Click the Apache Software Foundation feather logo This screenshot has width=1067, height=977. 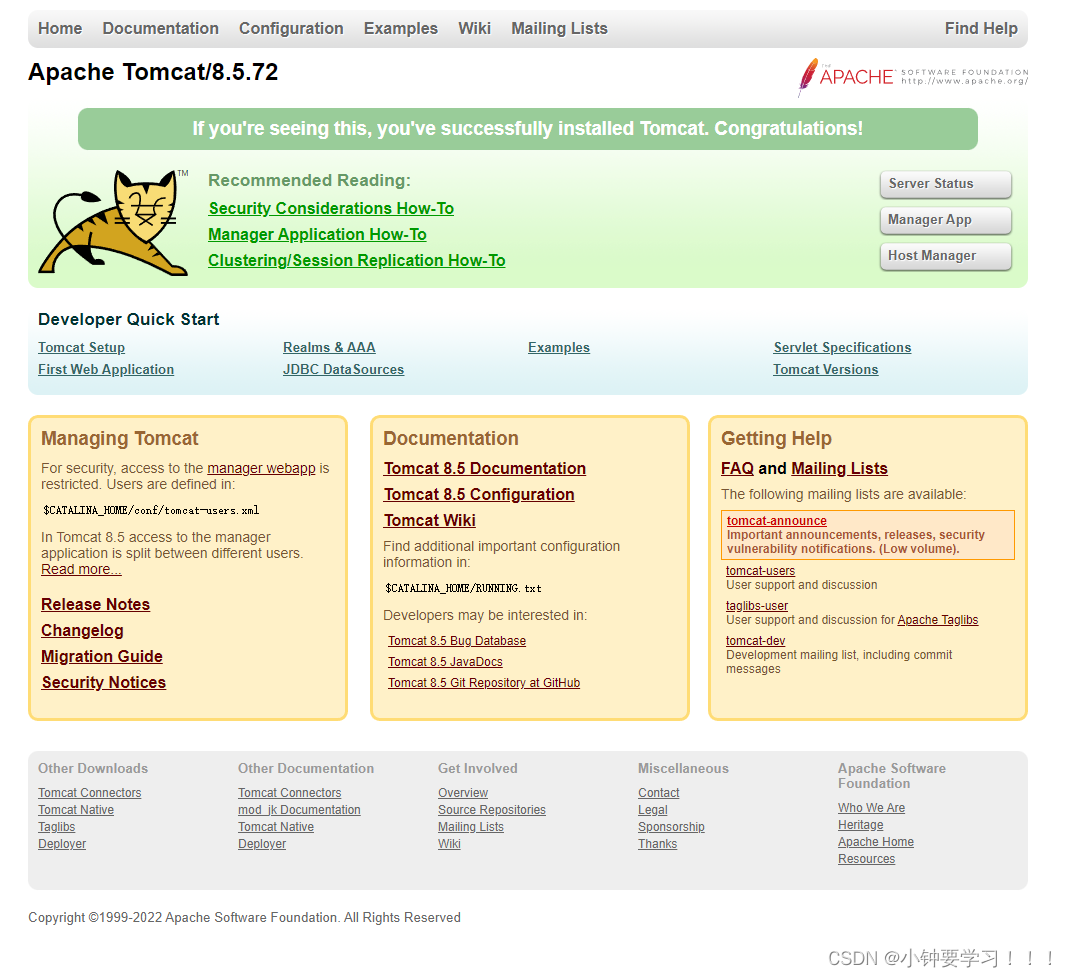point(913,77)
